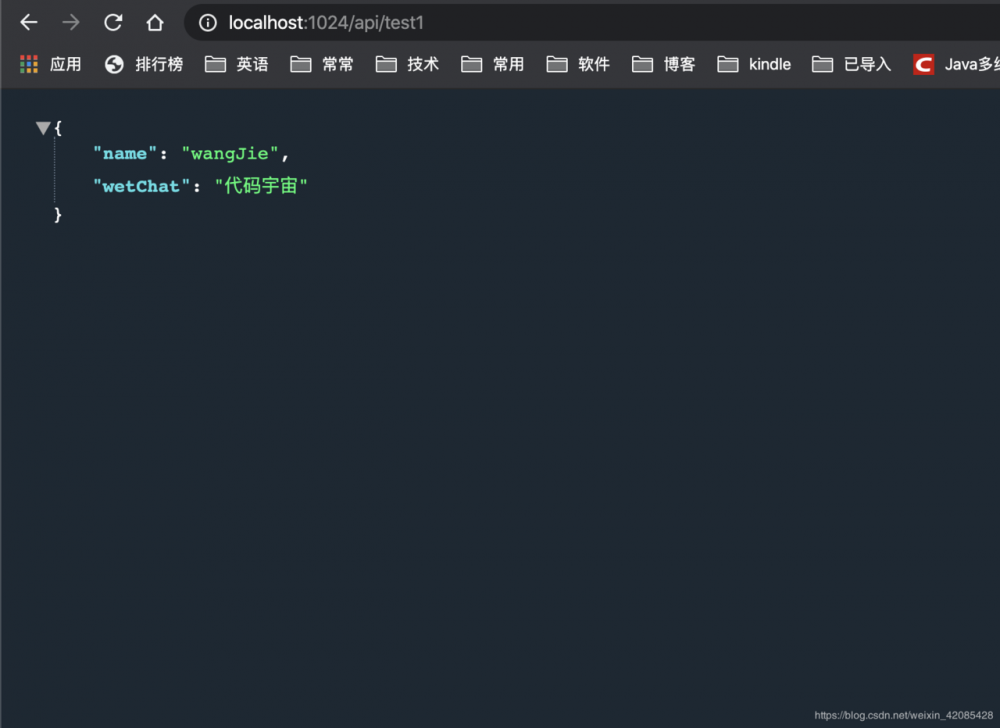Open the 博客 bookmark folder dropdown
The height and width of the screenshot is (728, 1000).
click(x=643, y=63)
